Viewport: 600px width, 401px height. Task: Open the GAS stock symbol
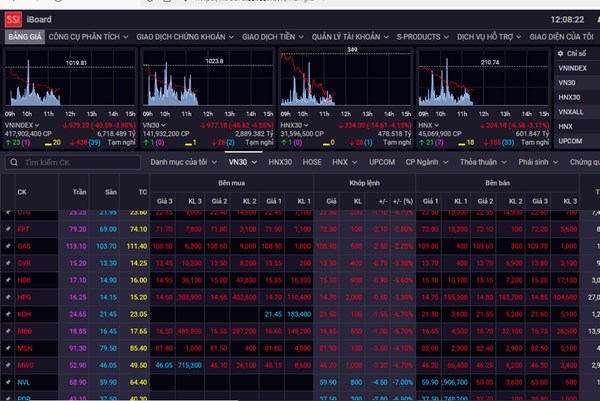click(x=24, y=246)
